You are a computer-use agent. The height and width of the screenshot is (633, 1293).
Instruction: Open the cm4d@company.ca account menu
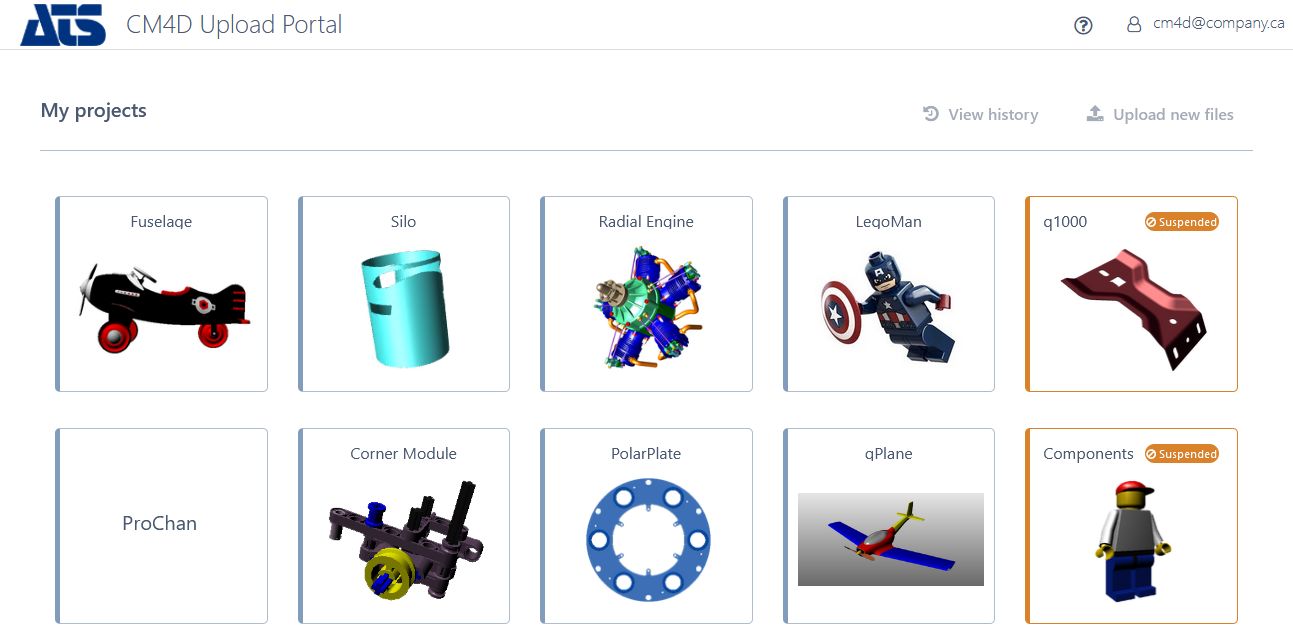(x=1218, y=23)
